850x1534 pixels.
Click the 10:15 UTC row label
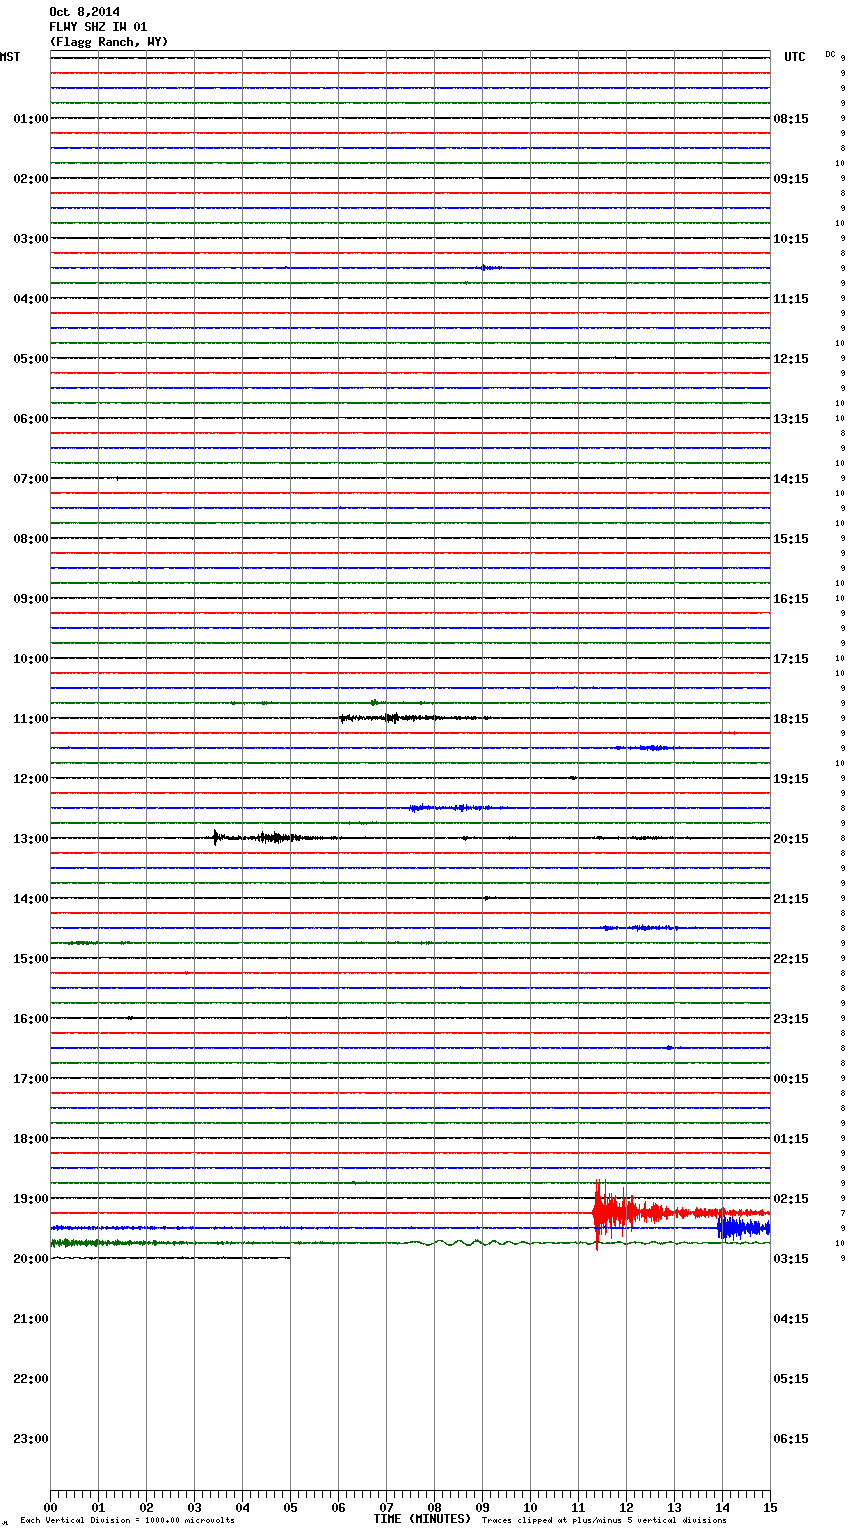tap(791, 239)
